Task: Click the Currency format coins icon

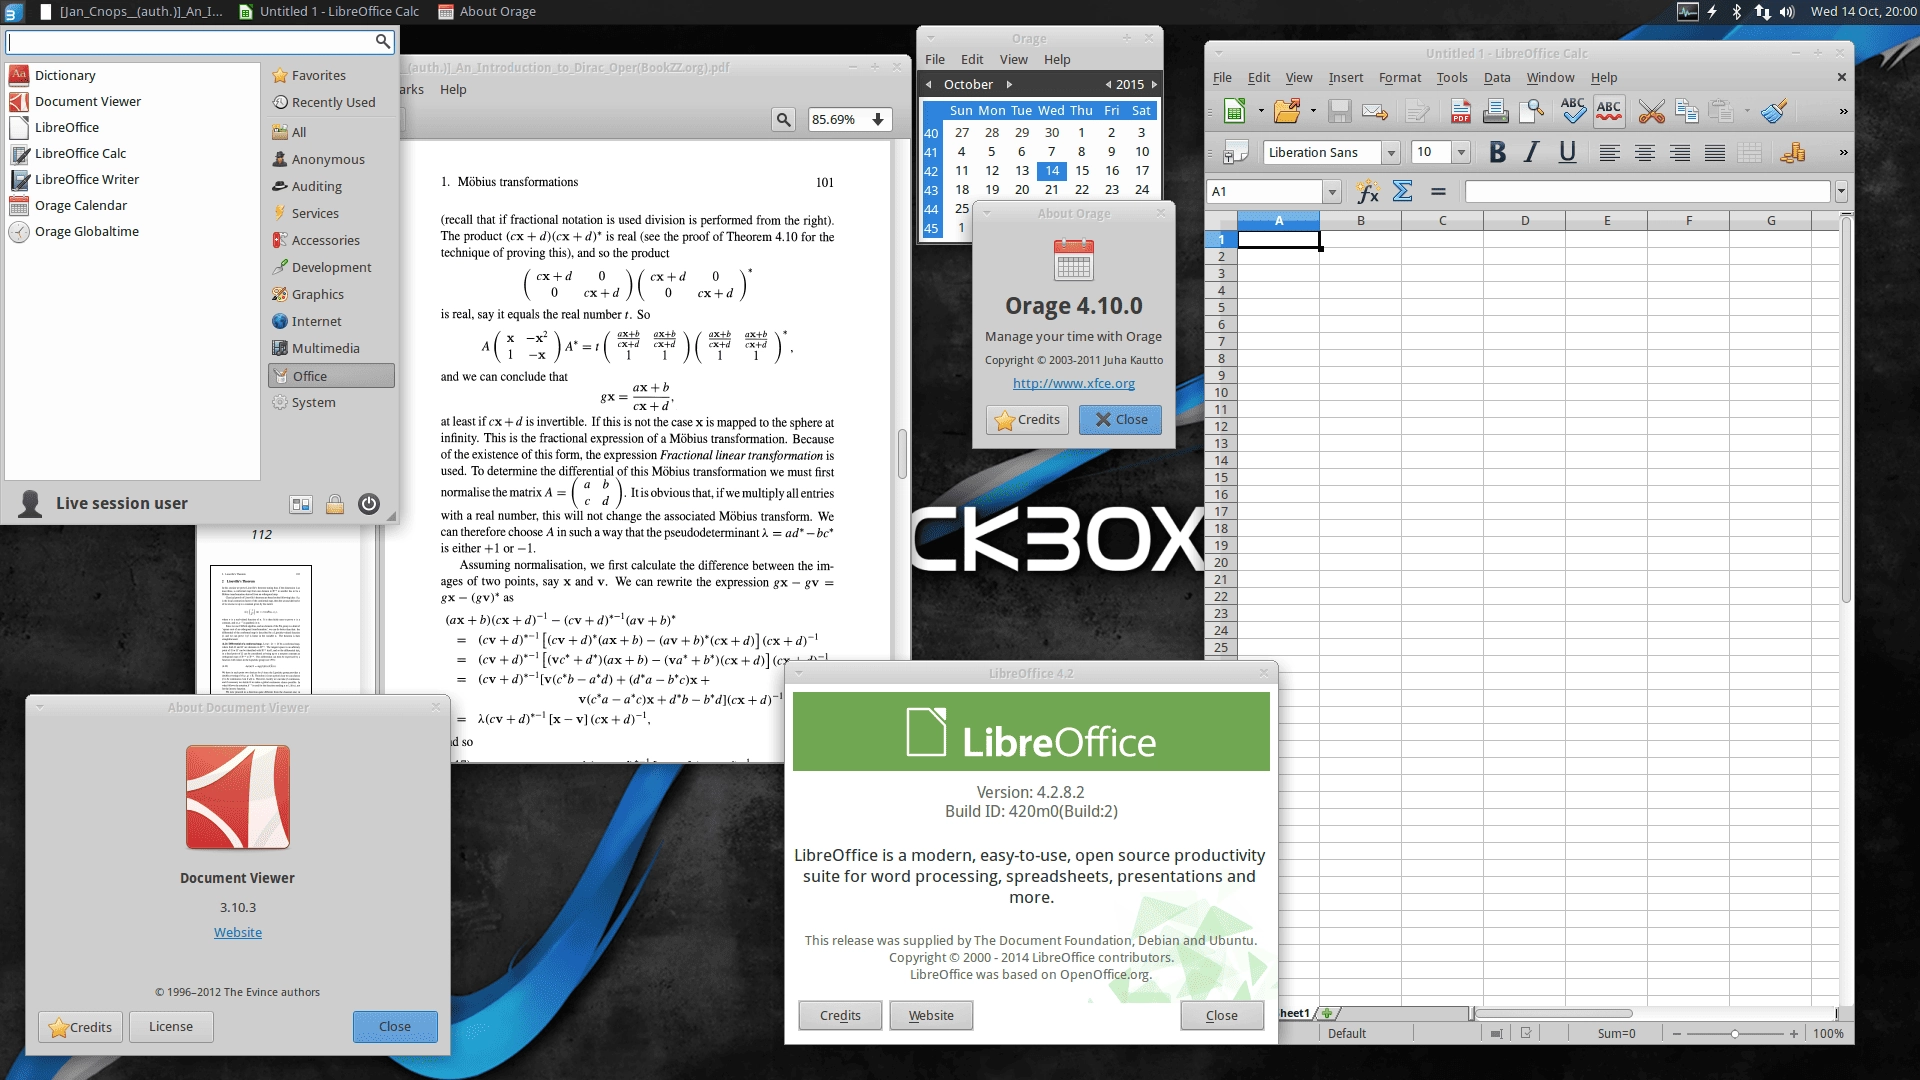Action: pyautogui.click(x=1793, y=153)
